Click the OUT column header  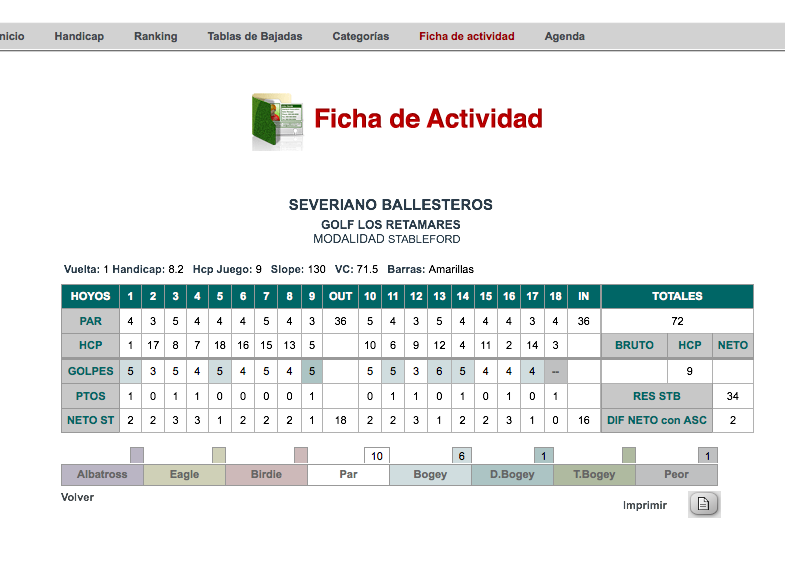click(340, 296)
